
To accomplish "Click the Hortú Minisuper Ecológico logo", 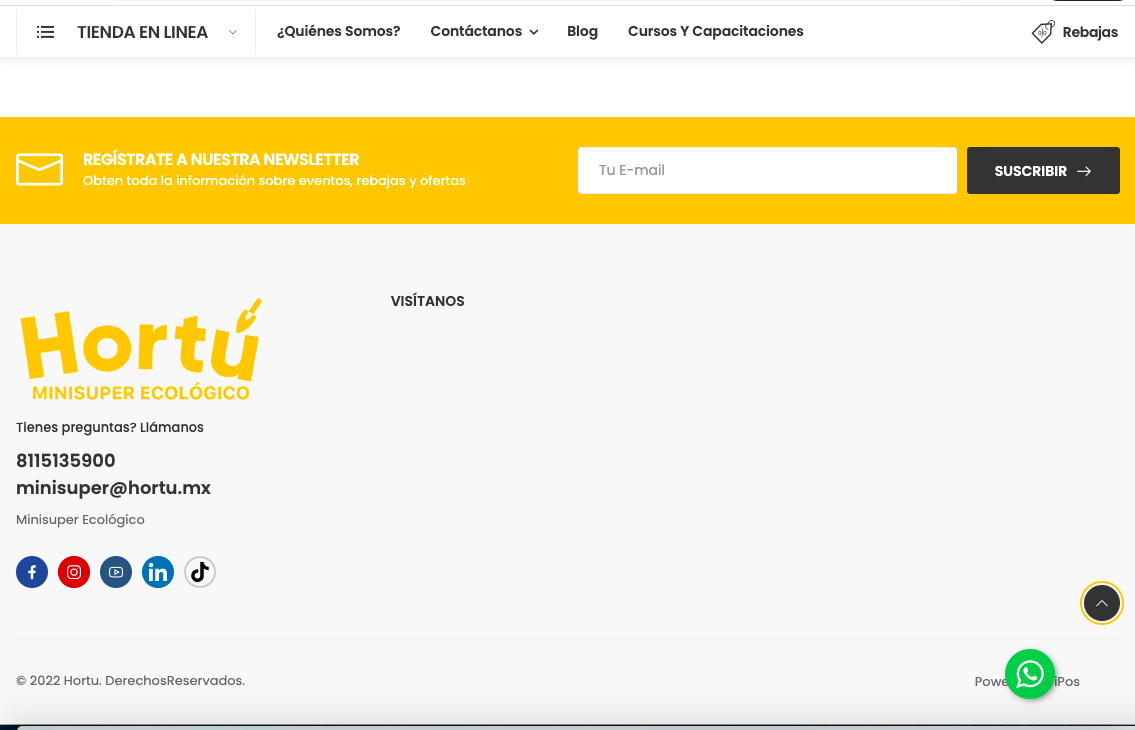I will (141, 351).
